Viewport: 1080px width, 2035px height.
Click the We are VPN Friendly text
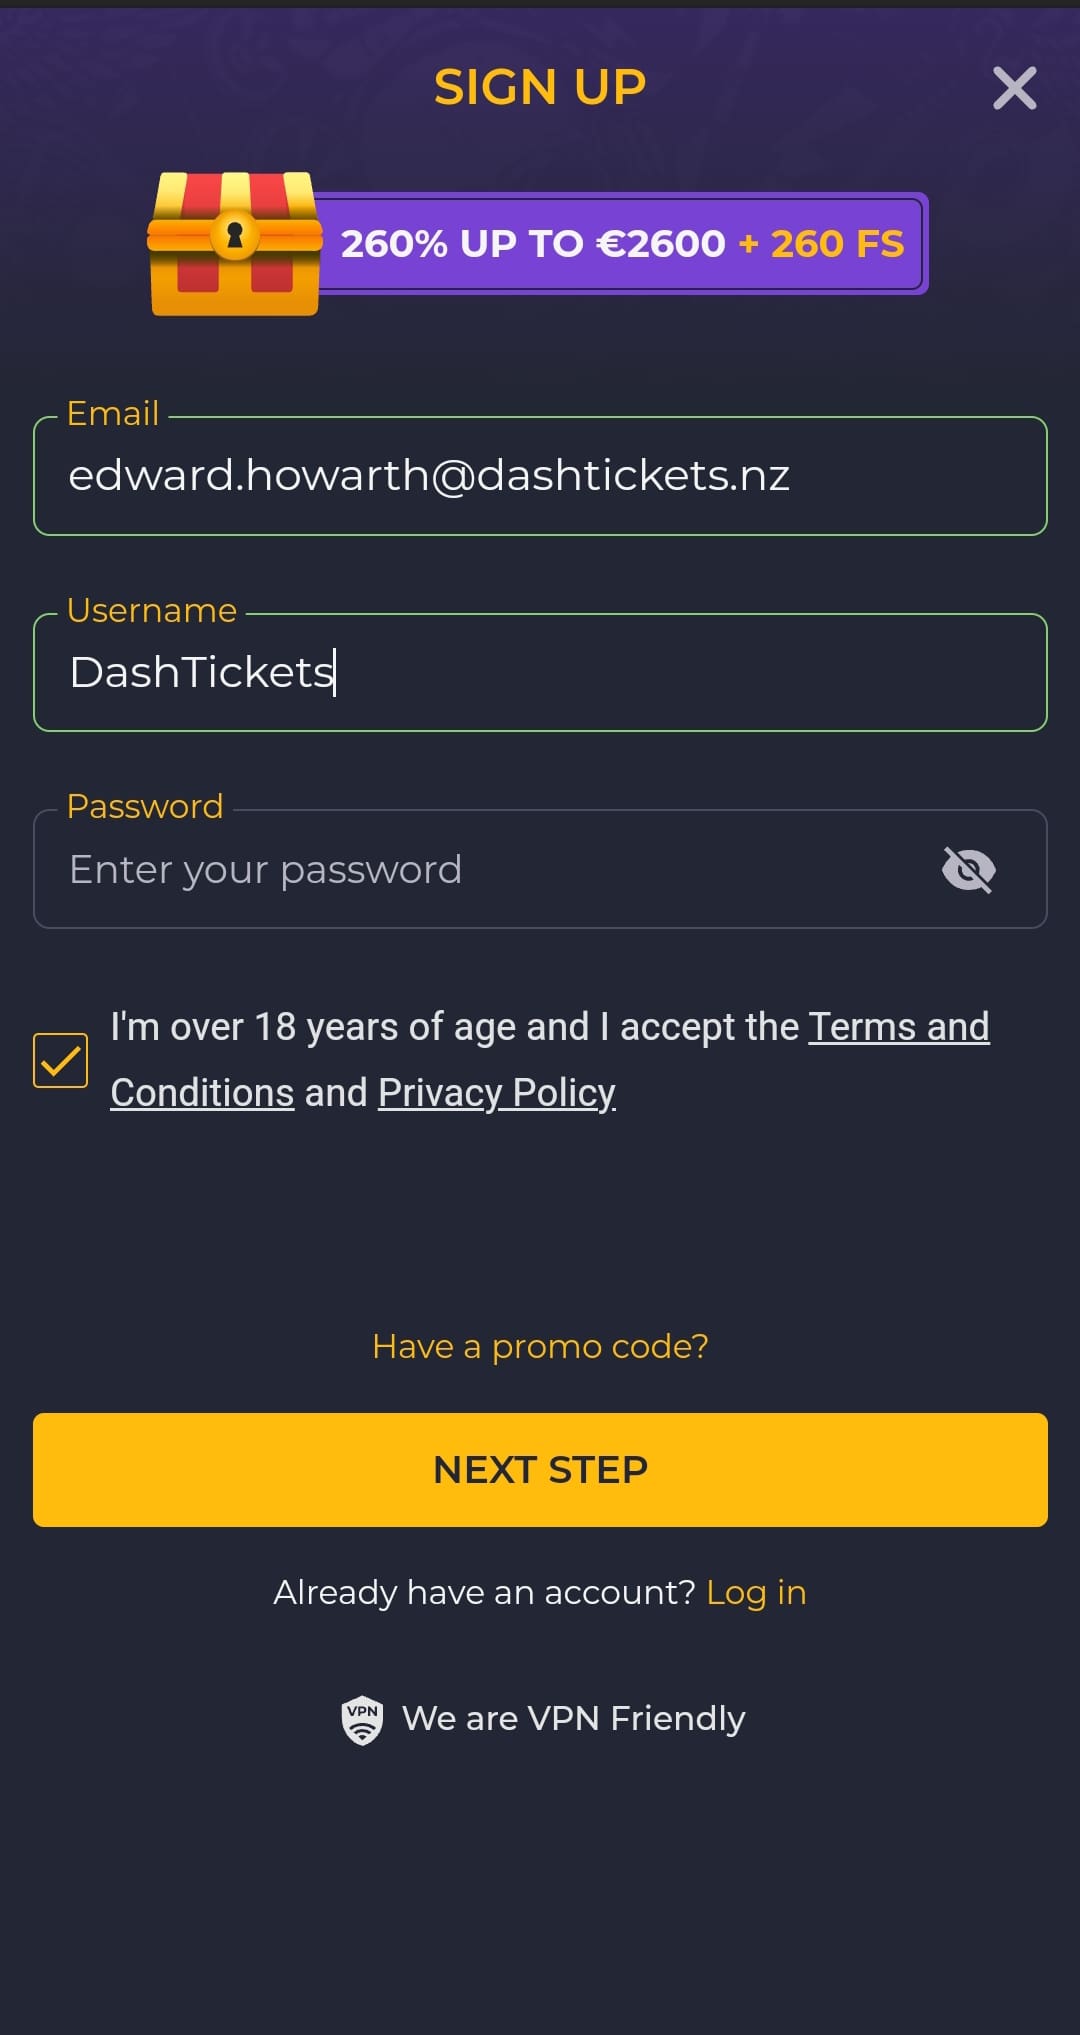(x=573, y=1719)
